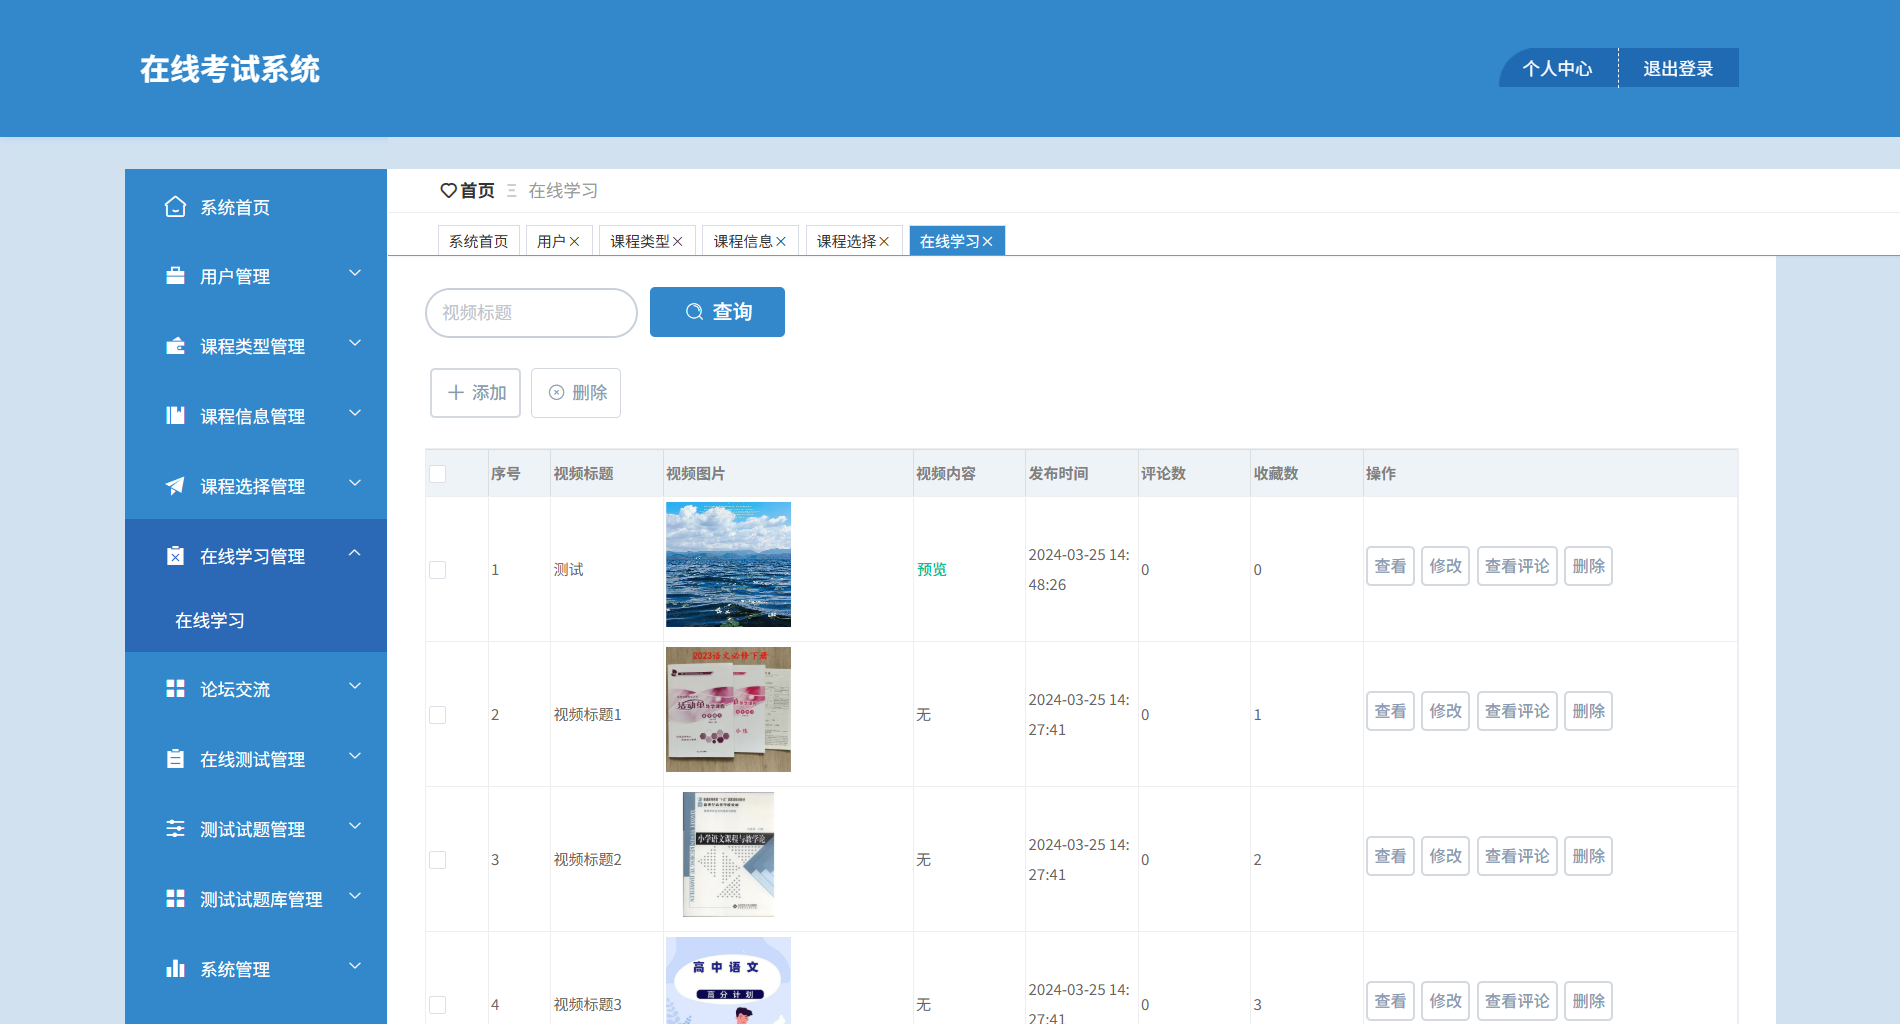
Task: Click 修改 for the 视频标题2 row
Action: 1445,856
